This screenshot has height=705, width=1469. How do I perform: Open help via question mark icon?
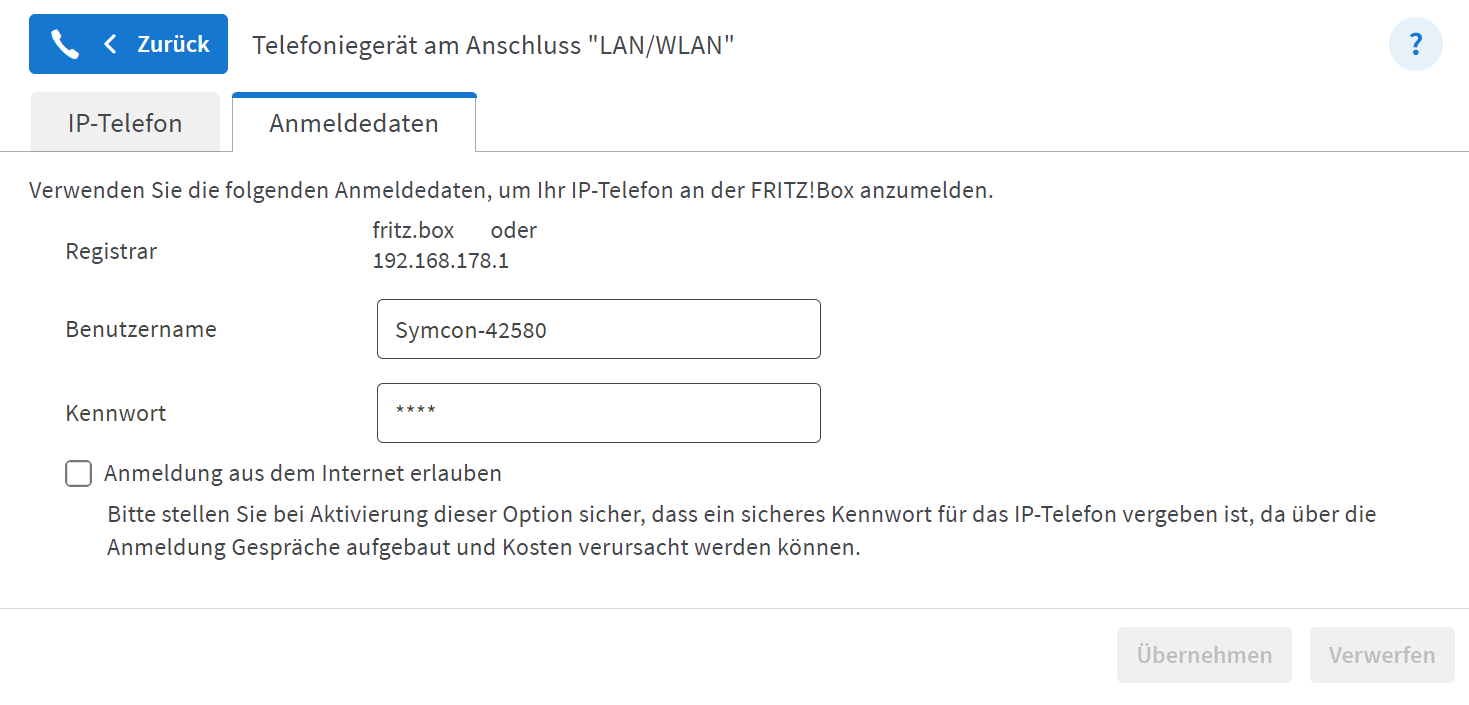coord(1416,44)
